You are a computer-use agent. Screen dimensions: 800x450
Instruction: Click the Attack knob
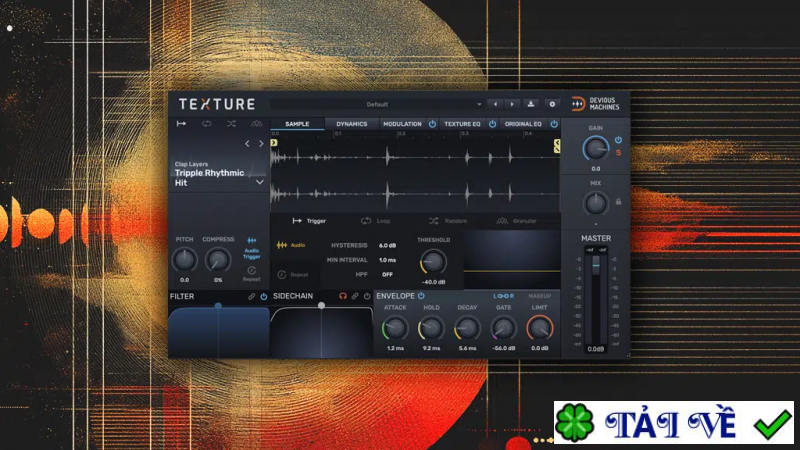[x=395, y=329]
